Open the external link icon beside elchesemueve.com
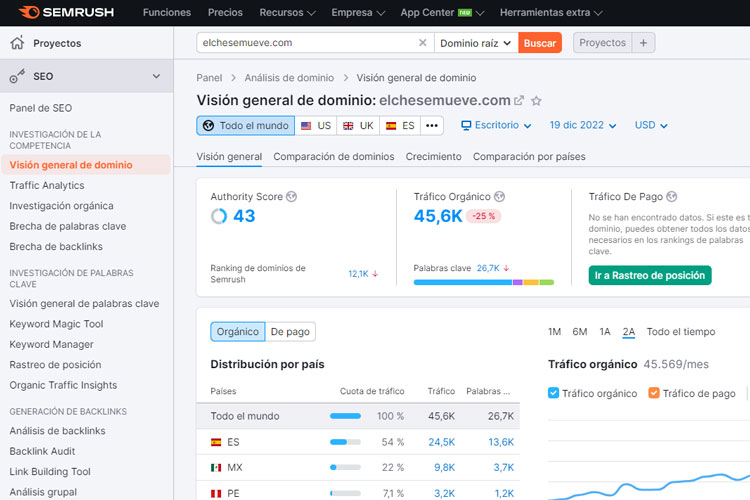 [518, 100]
